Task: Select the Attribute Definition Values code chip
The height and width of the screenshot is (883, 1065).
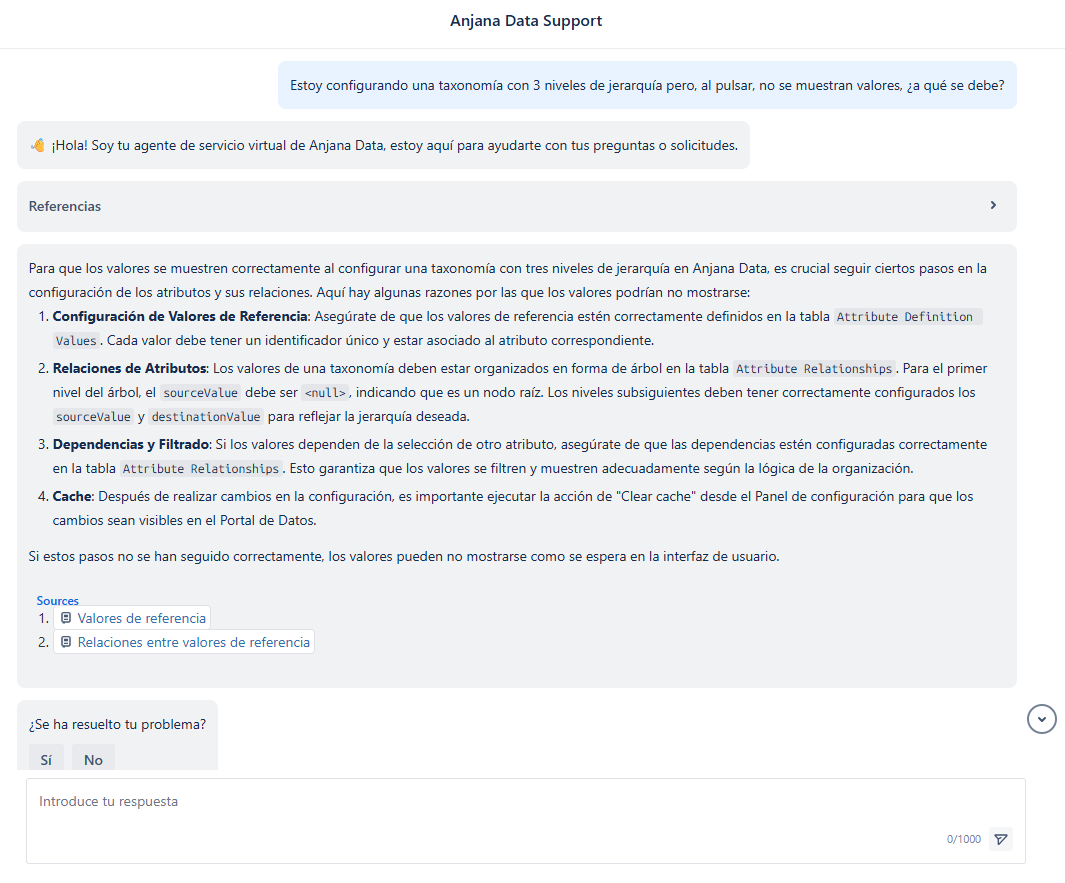Action: [x=906, y=316]
